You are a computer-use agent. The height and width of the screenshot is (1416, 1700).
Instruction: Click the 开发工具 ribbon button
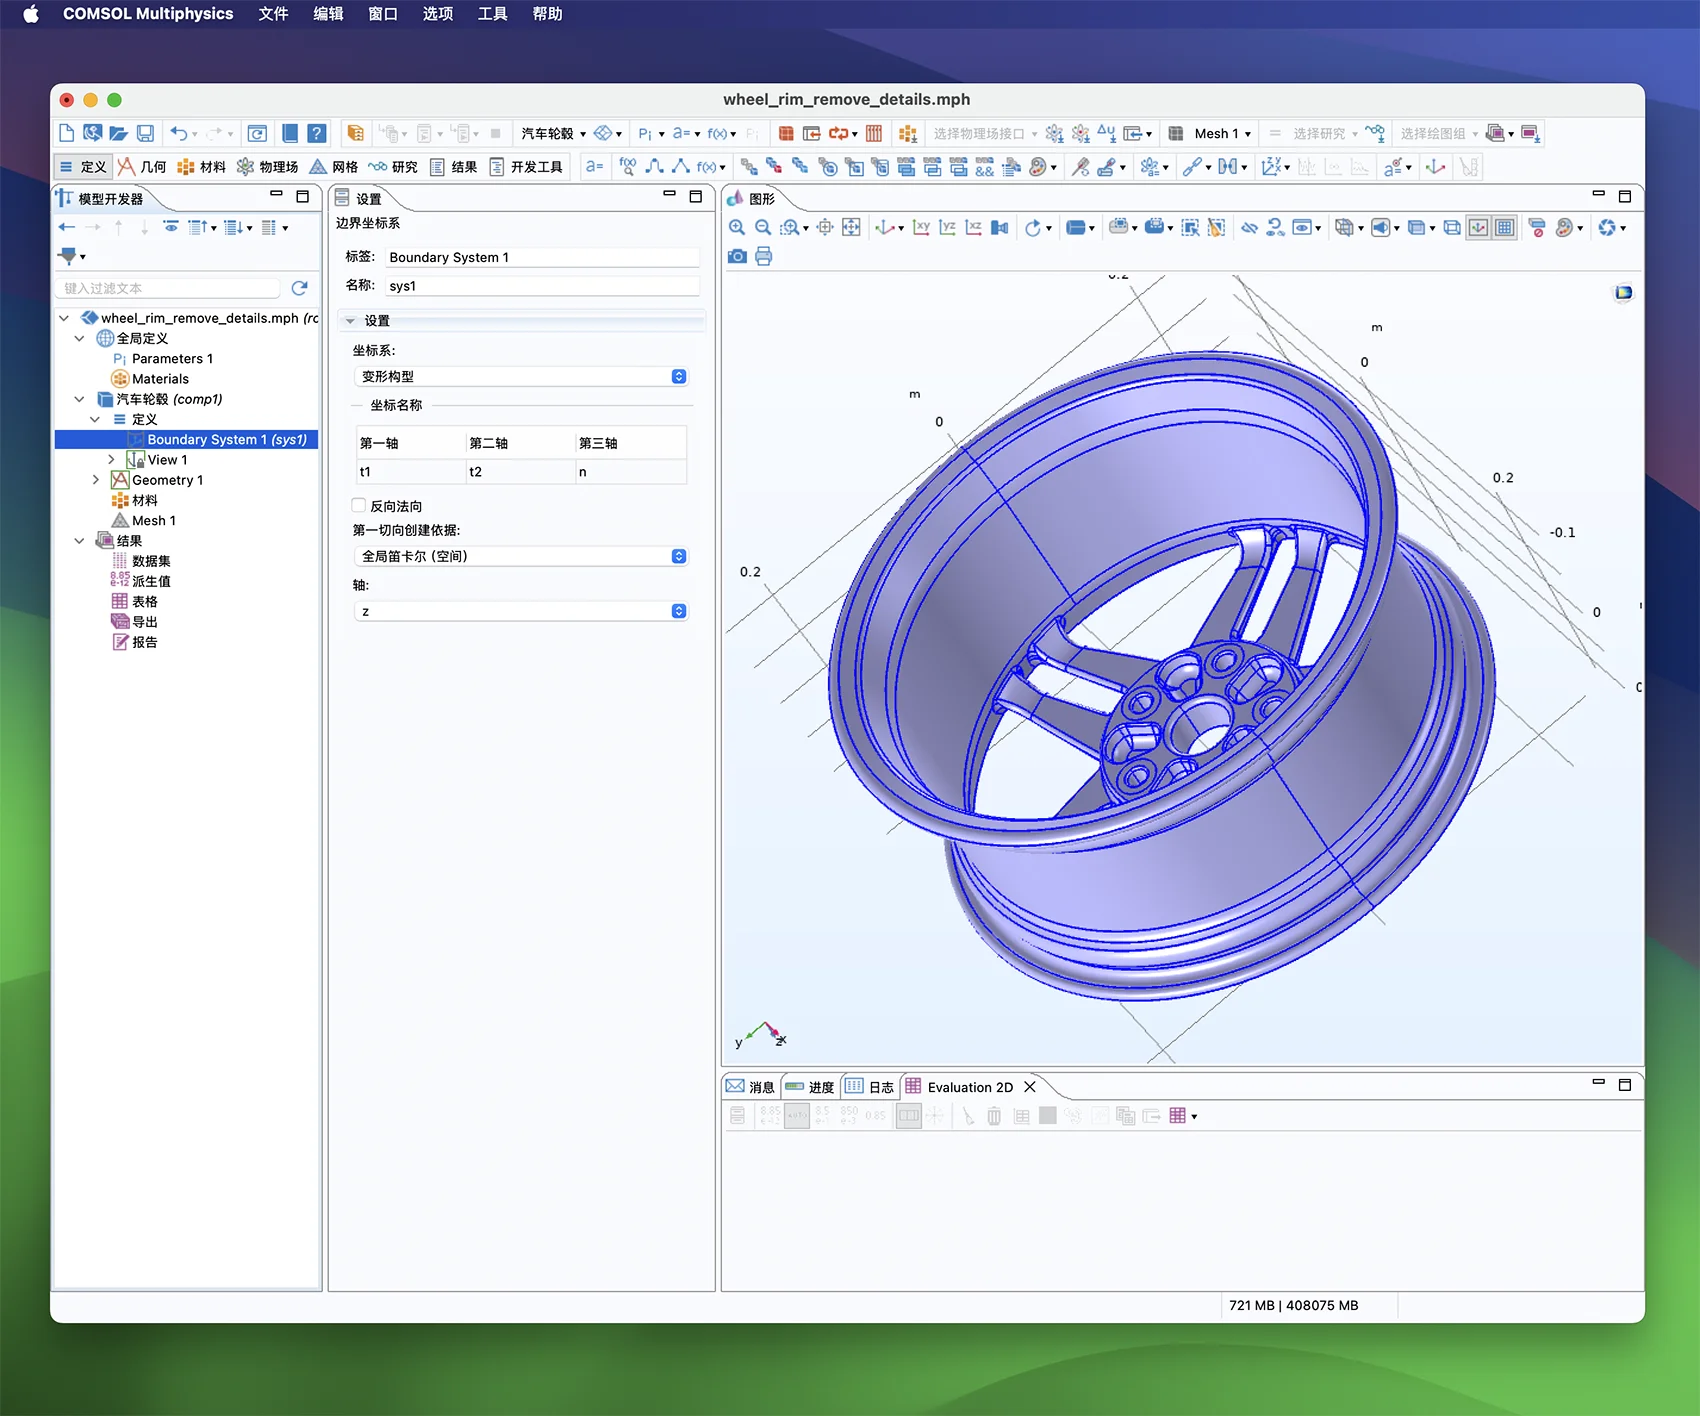pos(527,167)
